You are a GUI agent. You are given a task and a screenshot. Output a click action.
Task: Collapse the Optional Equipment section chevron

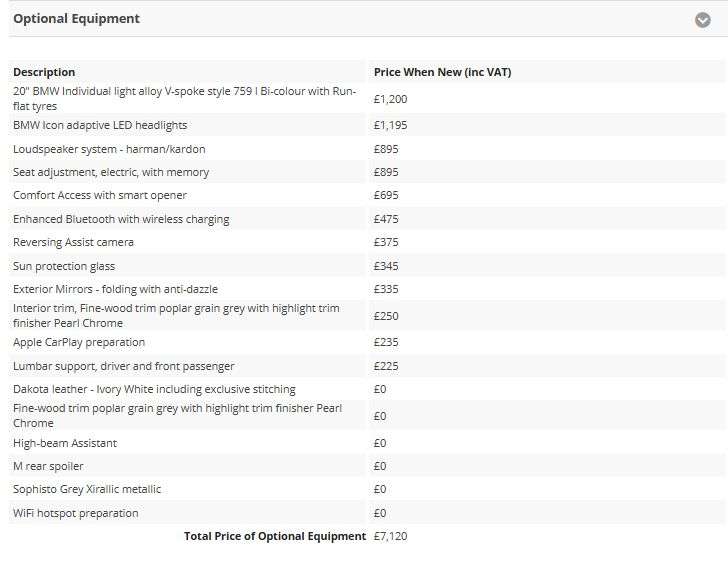point(703,19)
